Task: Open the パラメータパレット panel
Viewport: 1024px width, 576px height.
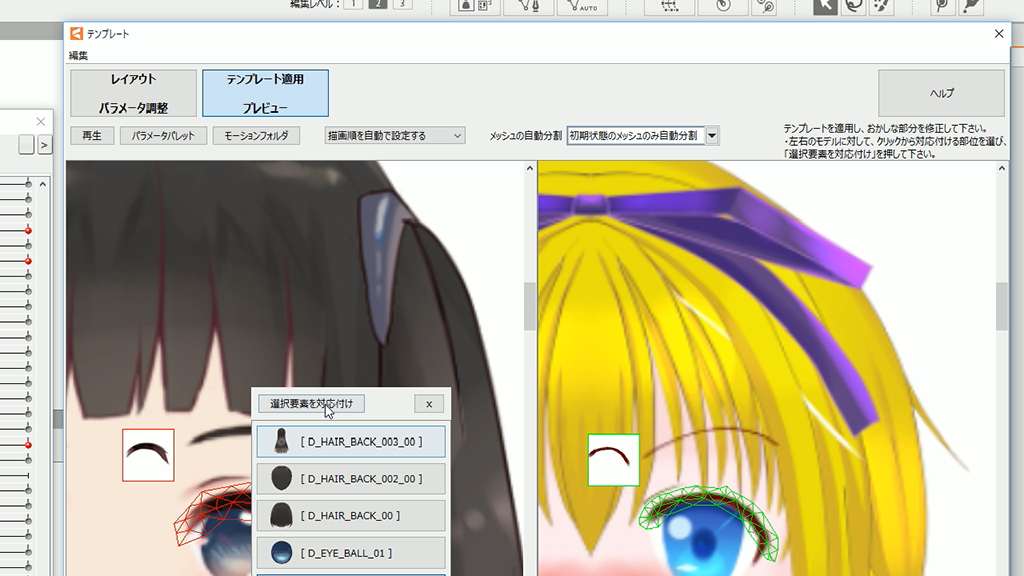Action: tap(163, 136)
